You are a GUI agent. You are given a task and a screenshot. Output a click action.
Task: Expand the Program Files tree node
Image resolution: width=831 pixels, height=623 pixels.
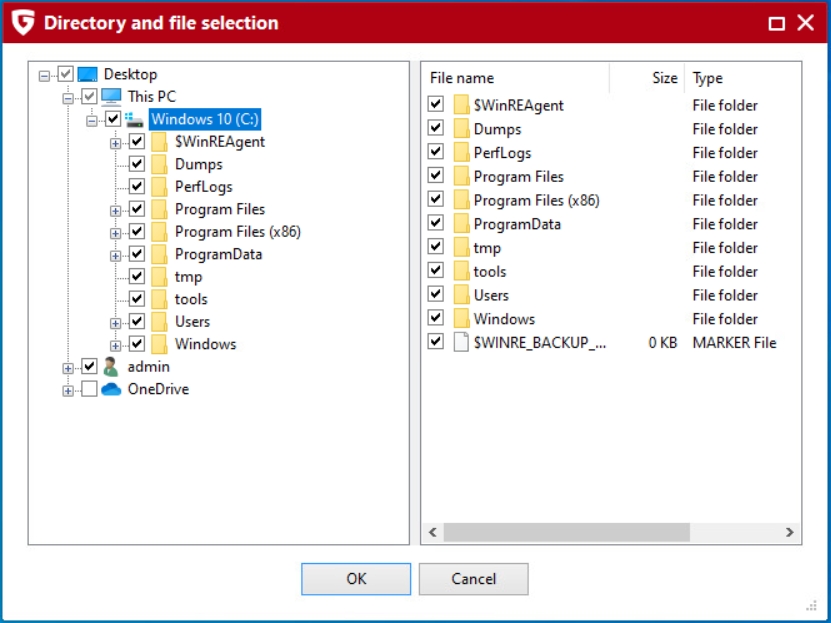115,211
